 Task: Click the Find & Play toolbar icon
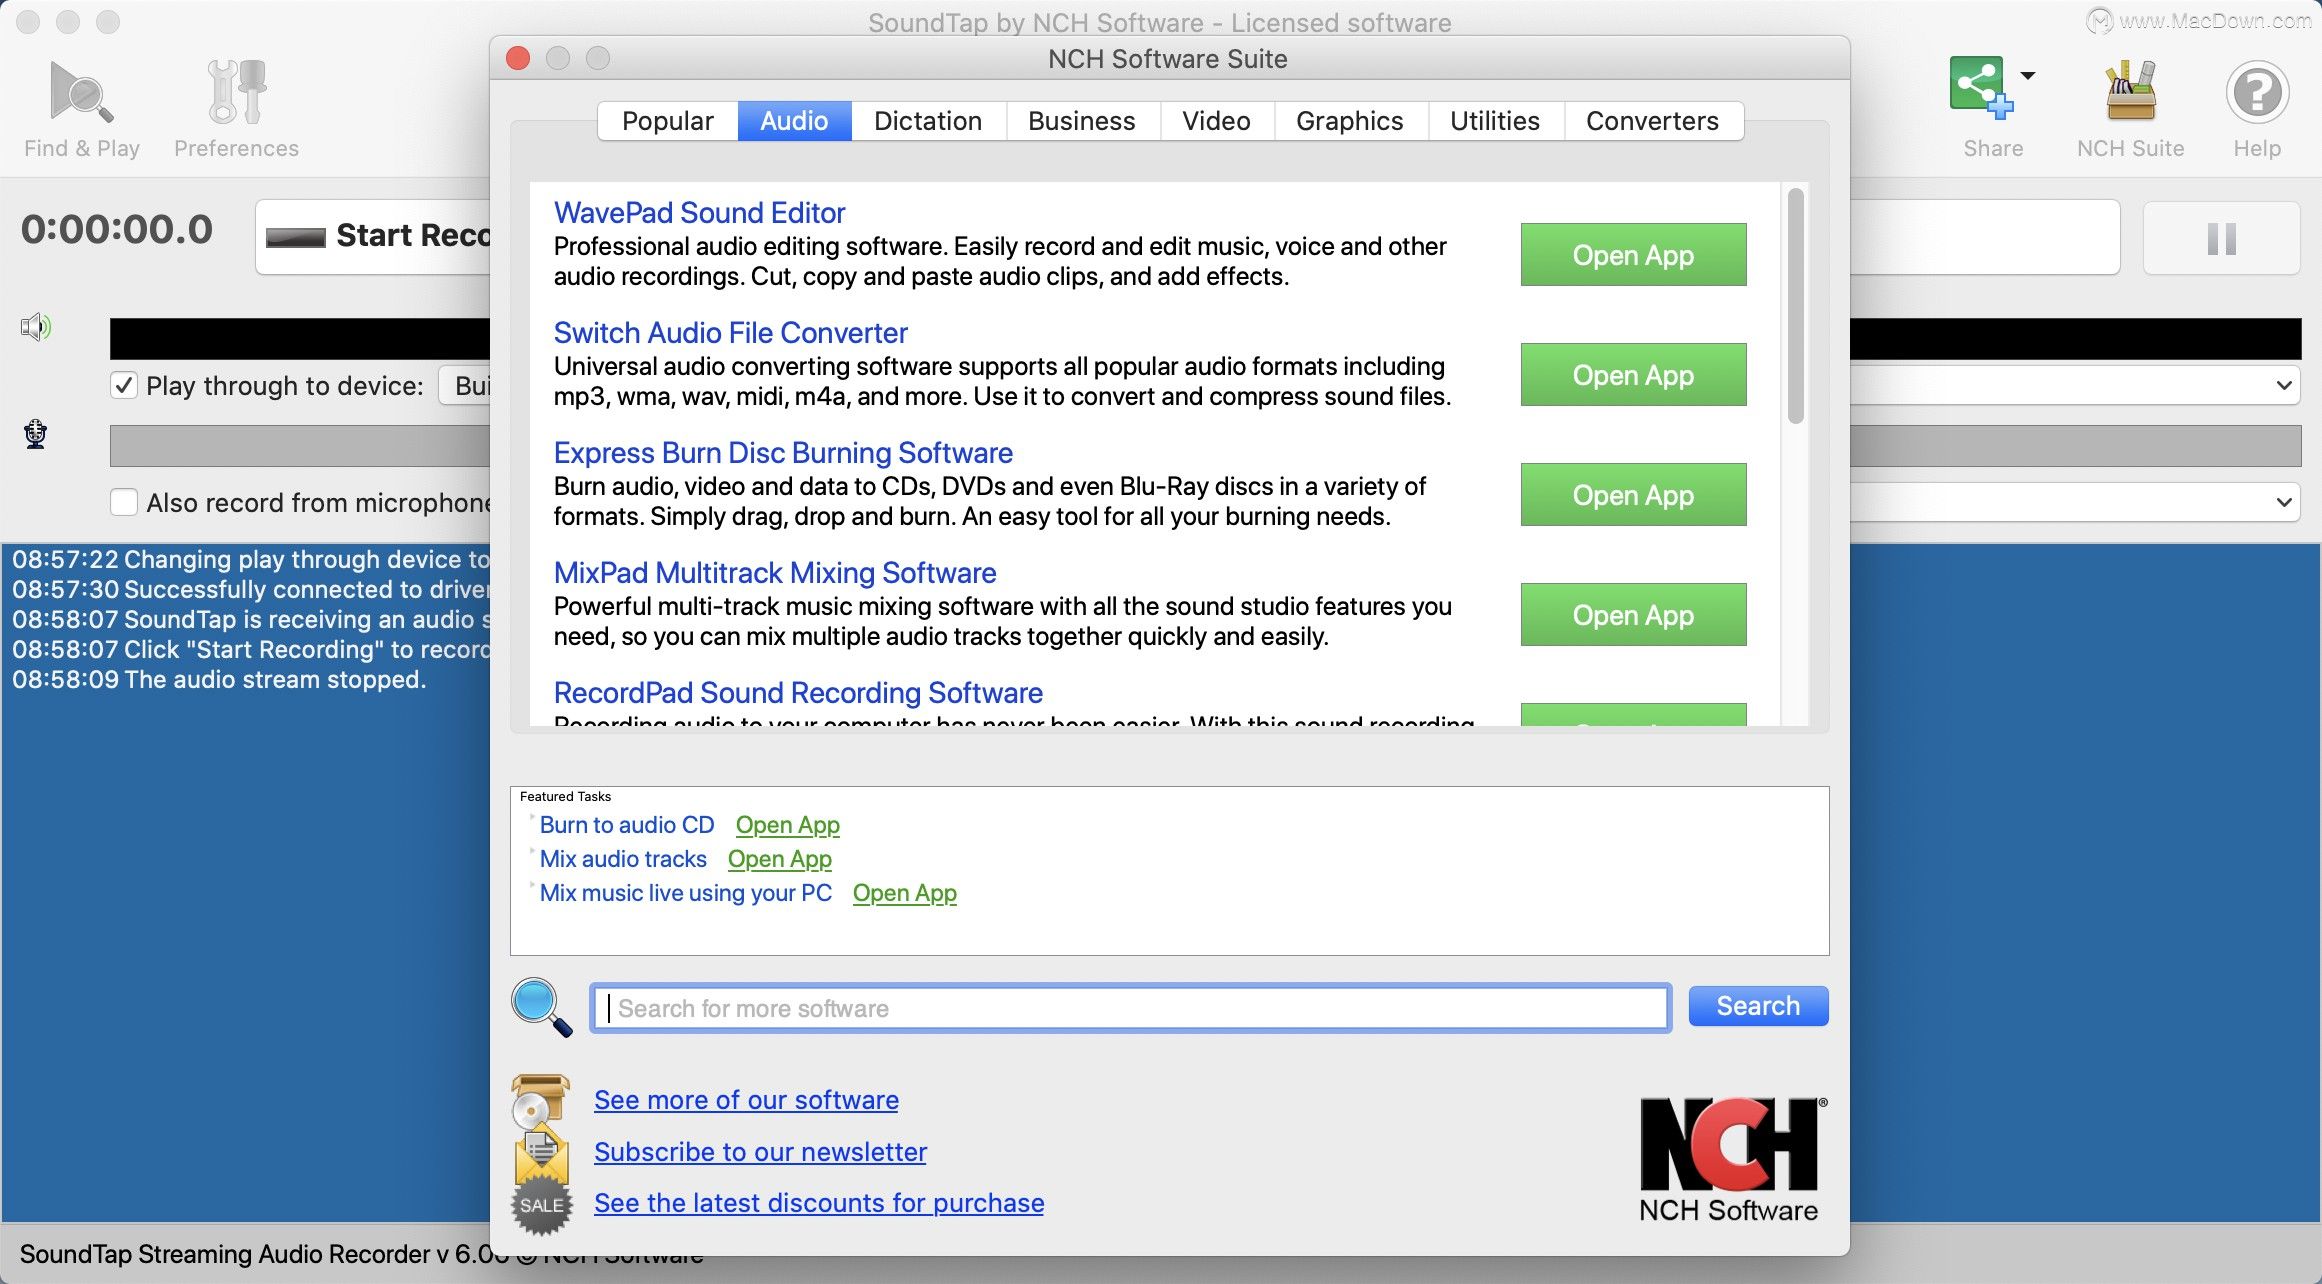click(x=82, y=93)
